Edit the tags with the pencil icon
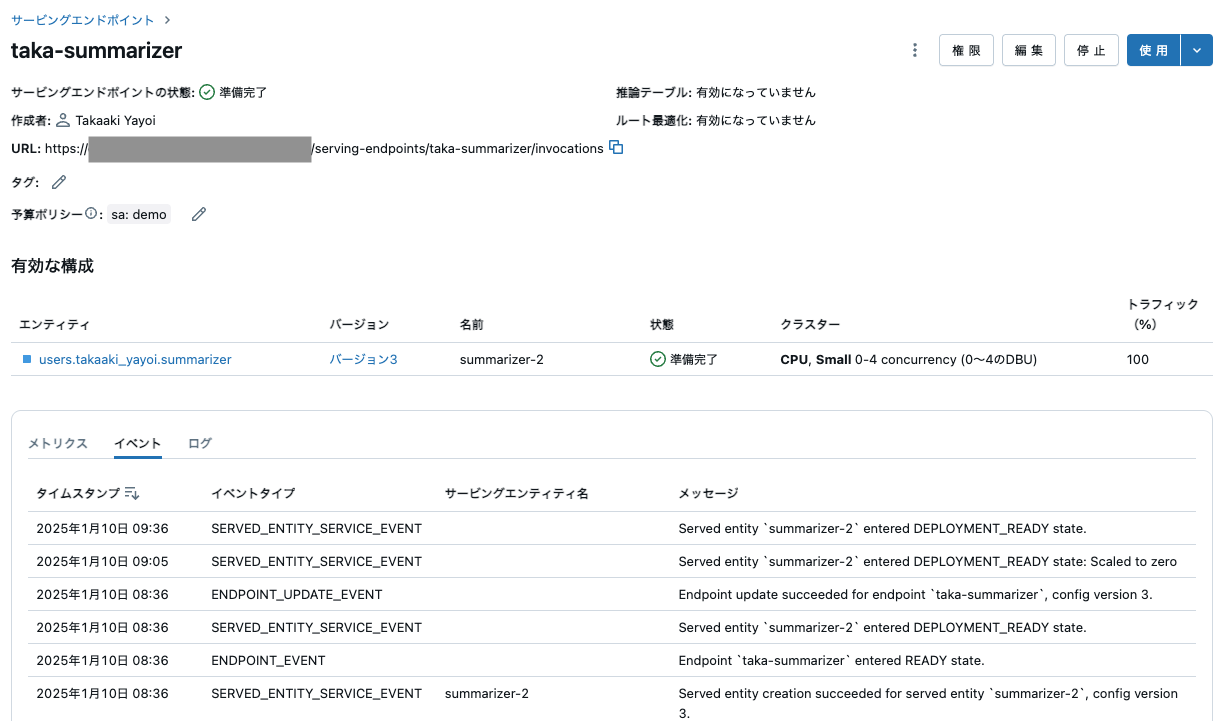Screen dimensions: 1220x721 tap(57, 182)
